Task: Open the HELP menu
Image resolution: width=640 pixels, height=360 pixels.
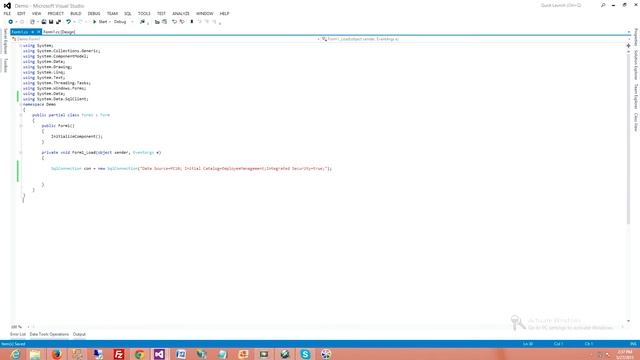Action: click(x=224, y=13)
